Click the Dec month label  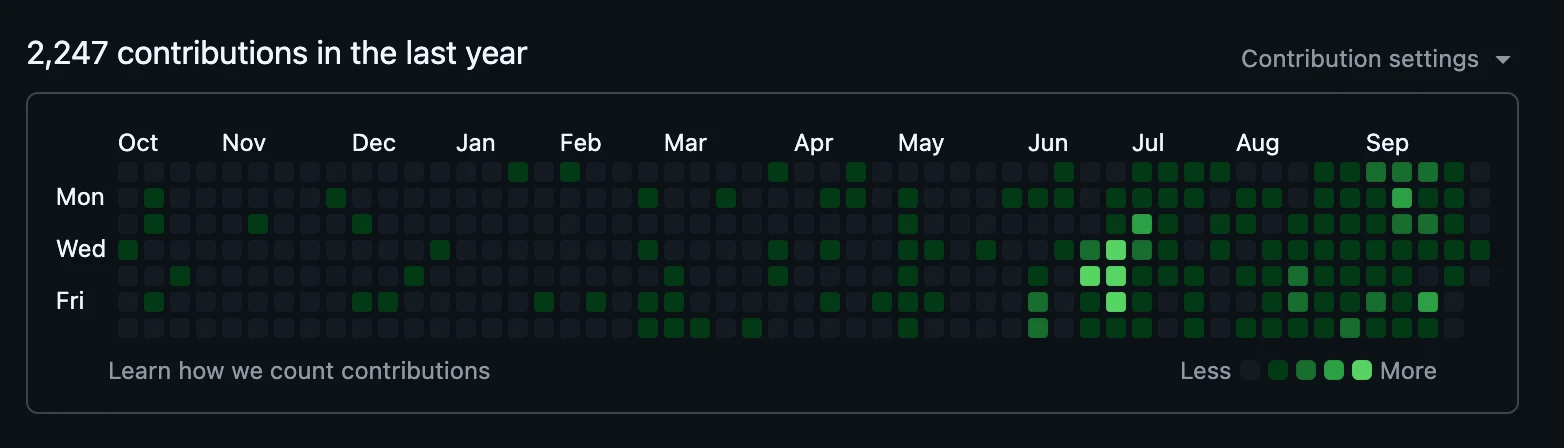click(374, 143)
